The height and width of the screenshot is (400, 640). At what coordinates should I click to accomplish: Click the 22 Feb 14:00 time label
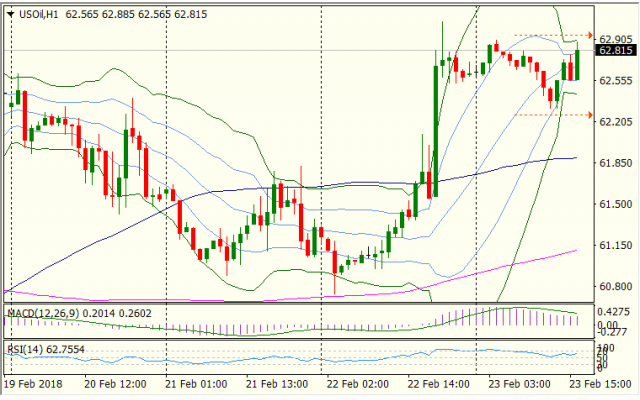tap(438, 384)
